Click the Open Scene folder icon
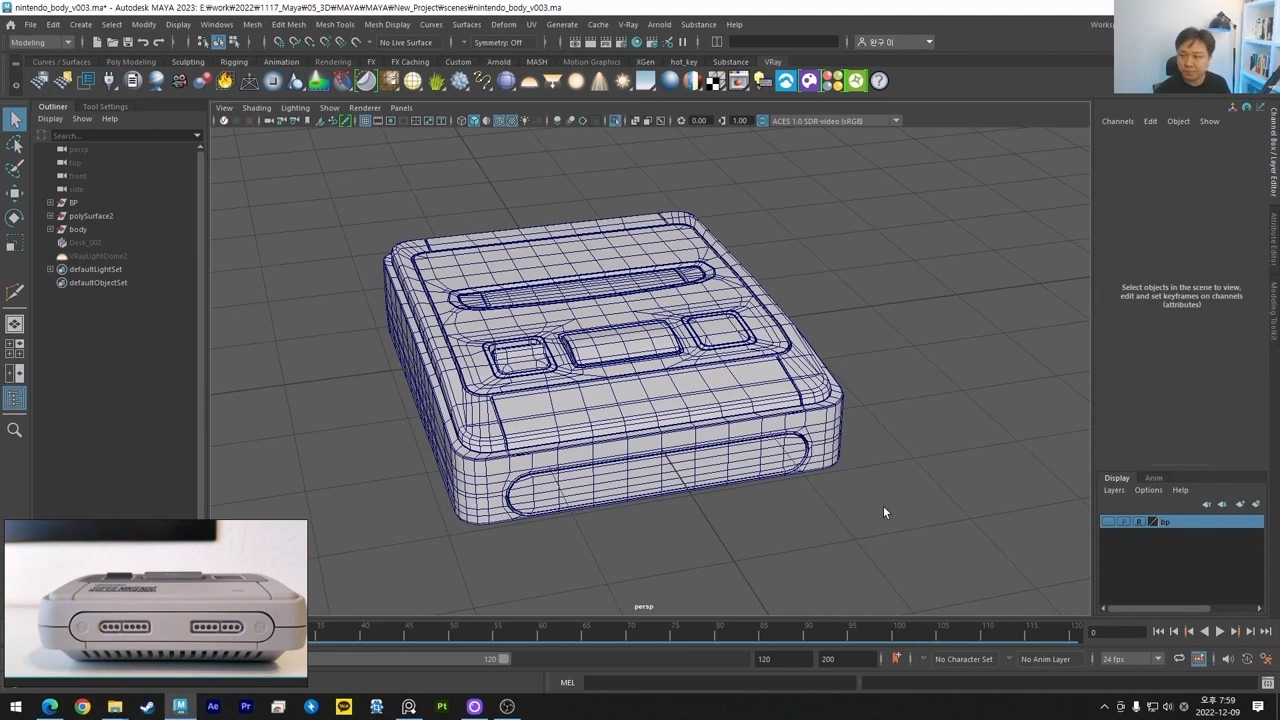The width and height of the screenshot is (1280, 720). point(112,42)
